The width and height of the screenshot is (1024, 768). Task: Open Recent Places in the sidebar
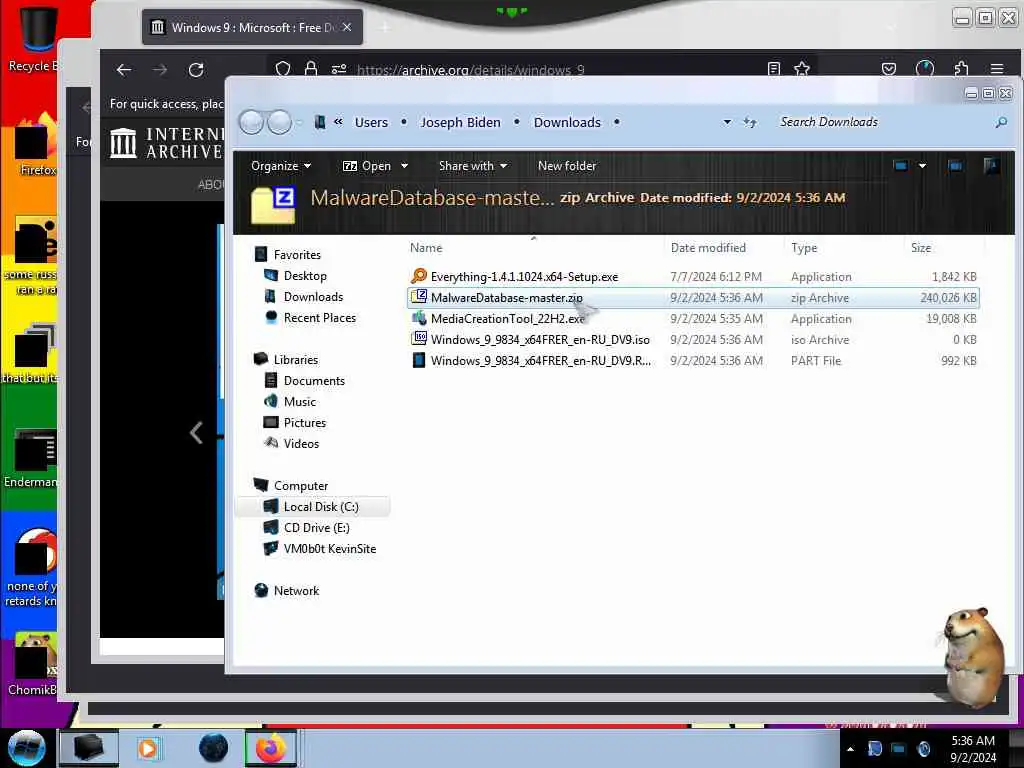click(319, 317)
